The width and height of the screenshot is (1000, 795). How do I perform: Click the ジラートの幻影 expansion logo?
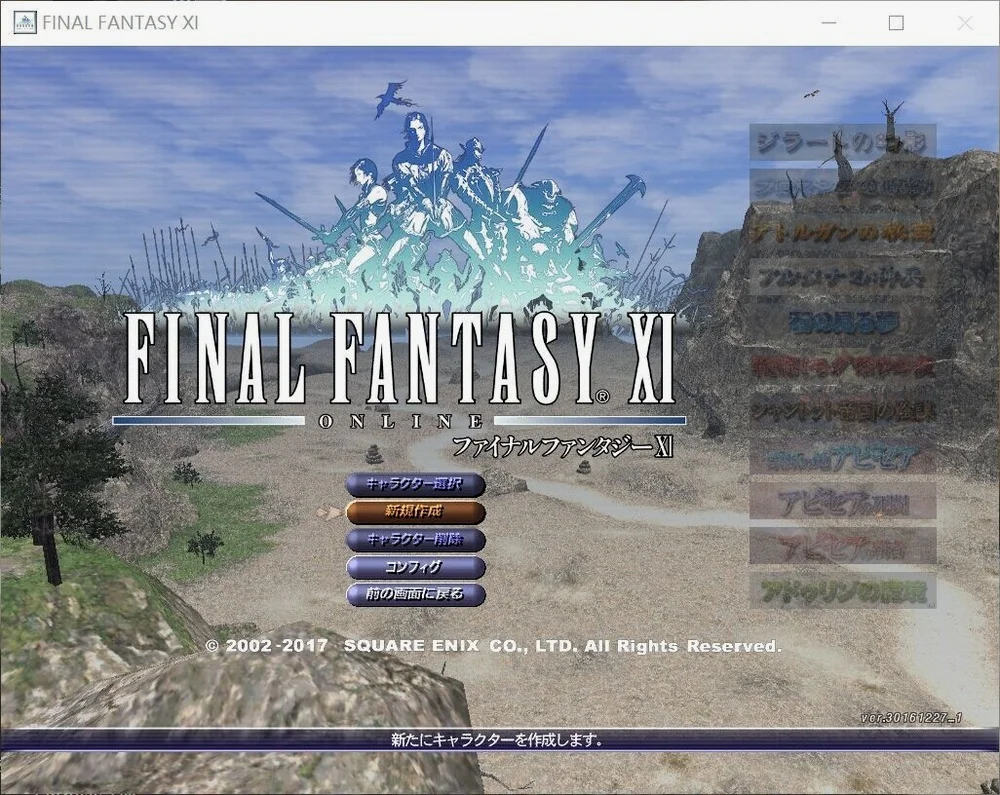842,142
